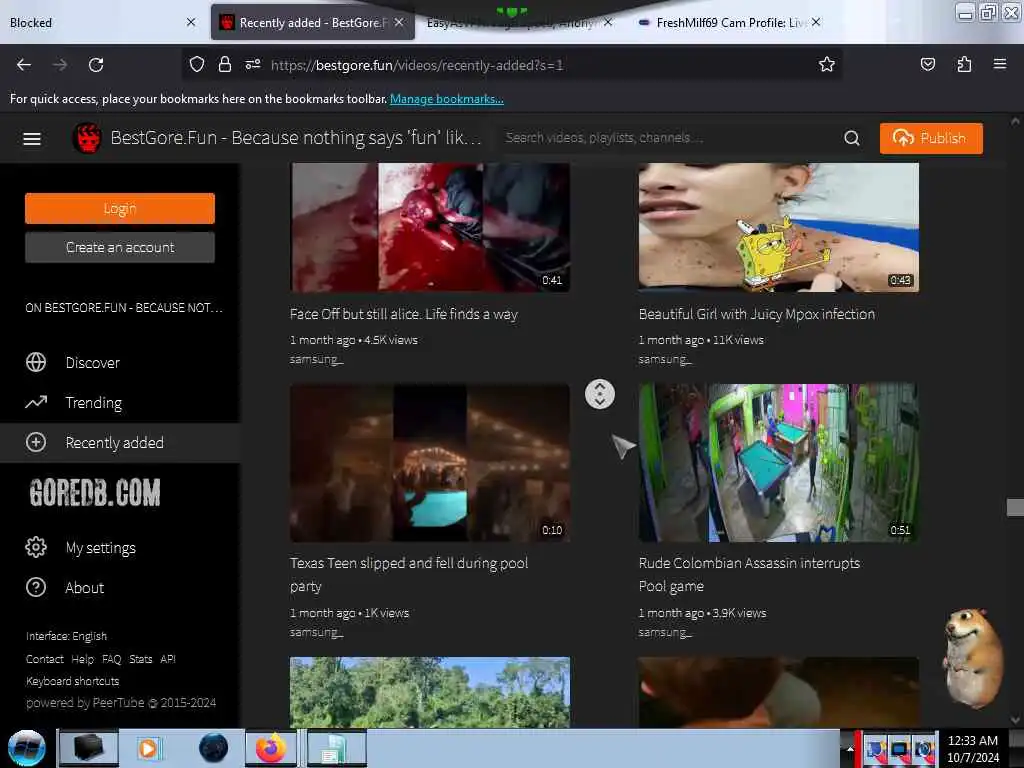Click the About question mark icon

tap(36, 587)
